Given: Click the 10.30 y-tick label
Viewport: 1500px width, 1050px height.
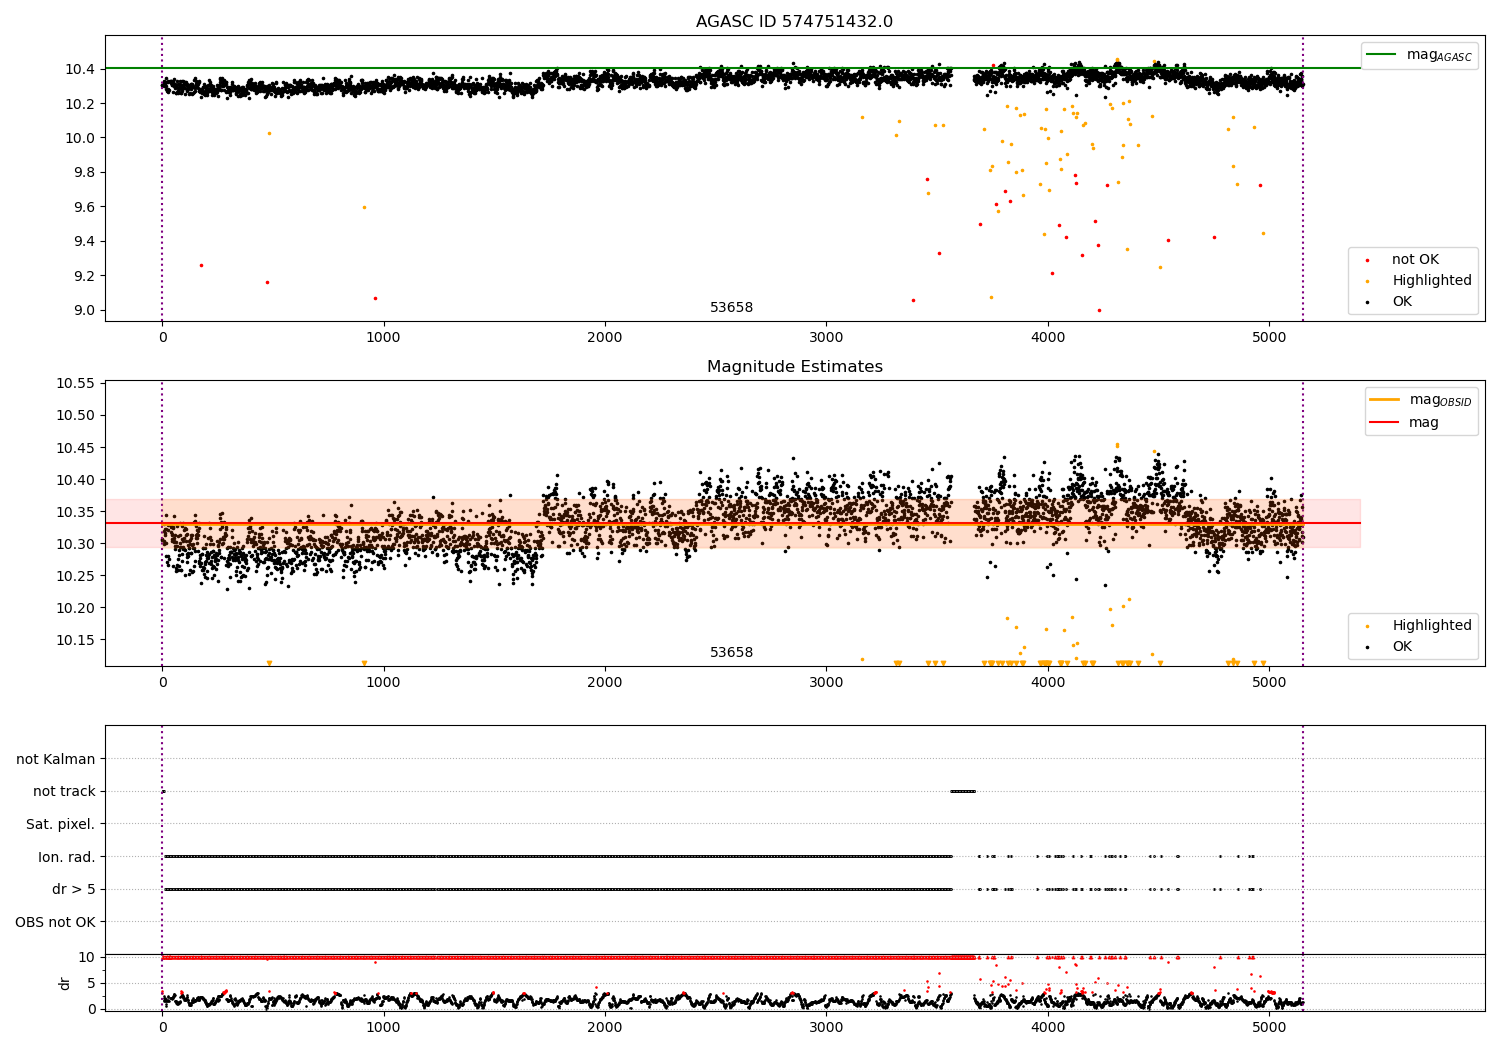Looking at the screenshot, I should point(76,544).
